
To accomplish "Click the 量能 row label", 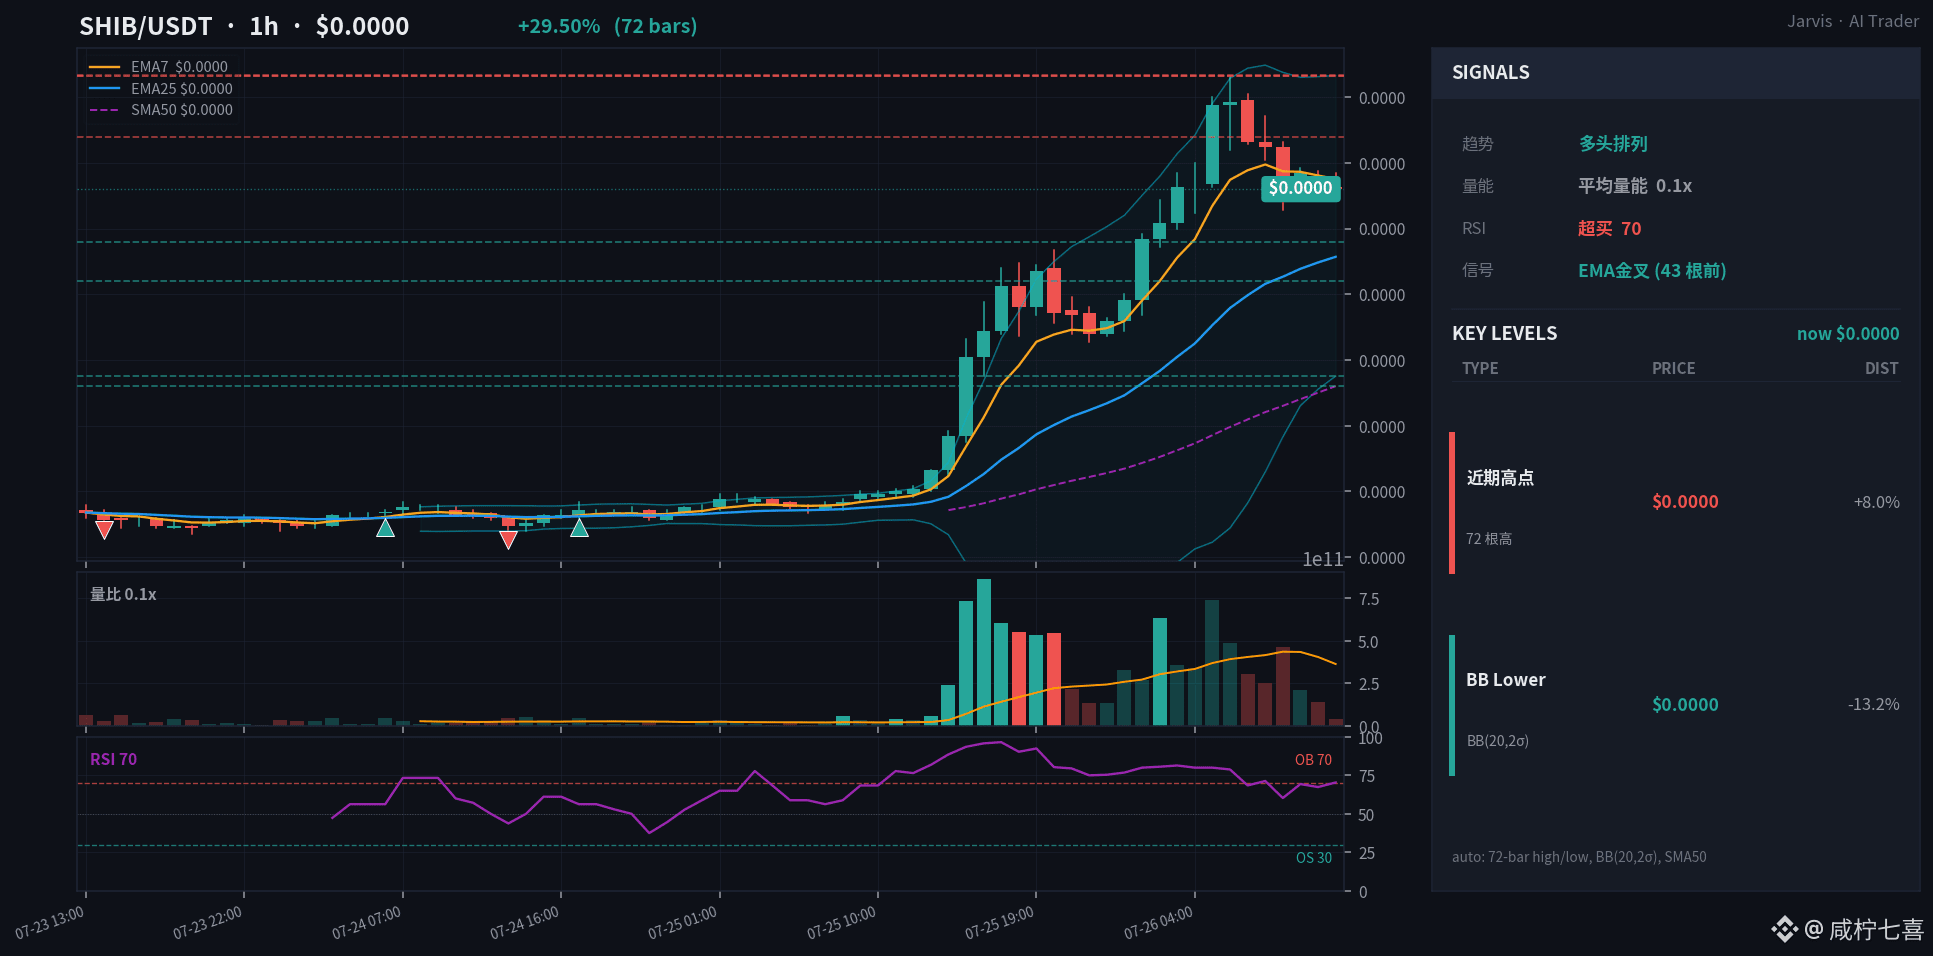I will pos(1477,186).
